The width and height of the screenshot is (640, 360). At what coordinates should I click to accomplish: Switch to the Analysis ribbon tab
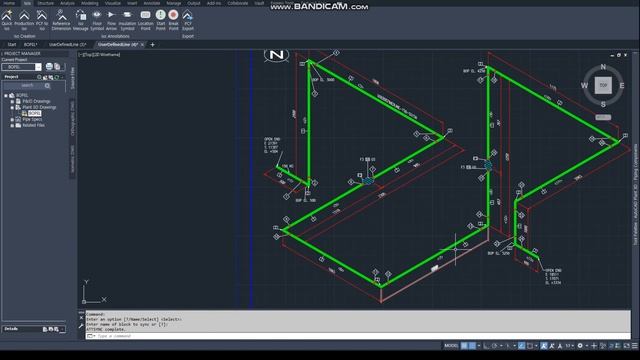click(67, 3)
